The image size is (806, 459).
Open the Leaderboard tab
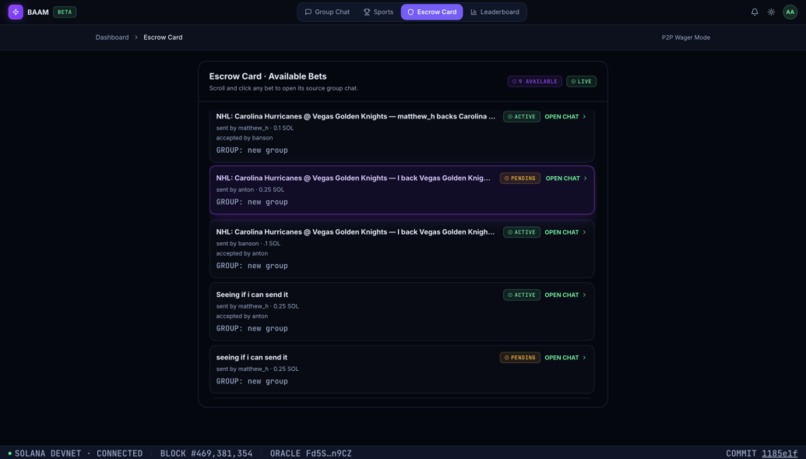coord(495,12)
